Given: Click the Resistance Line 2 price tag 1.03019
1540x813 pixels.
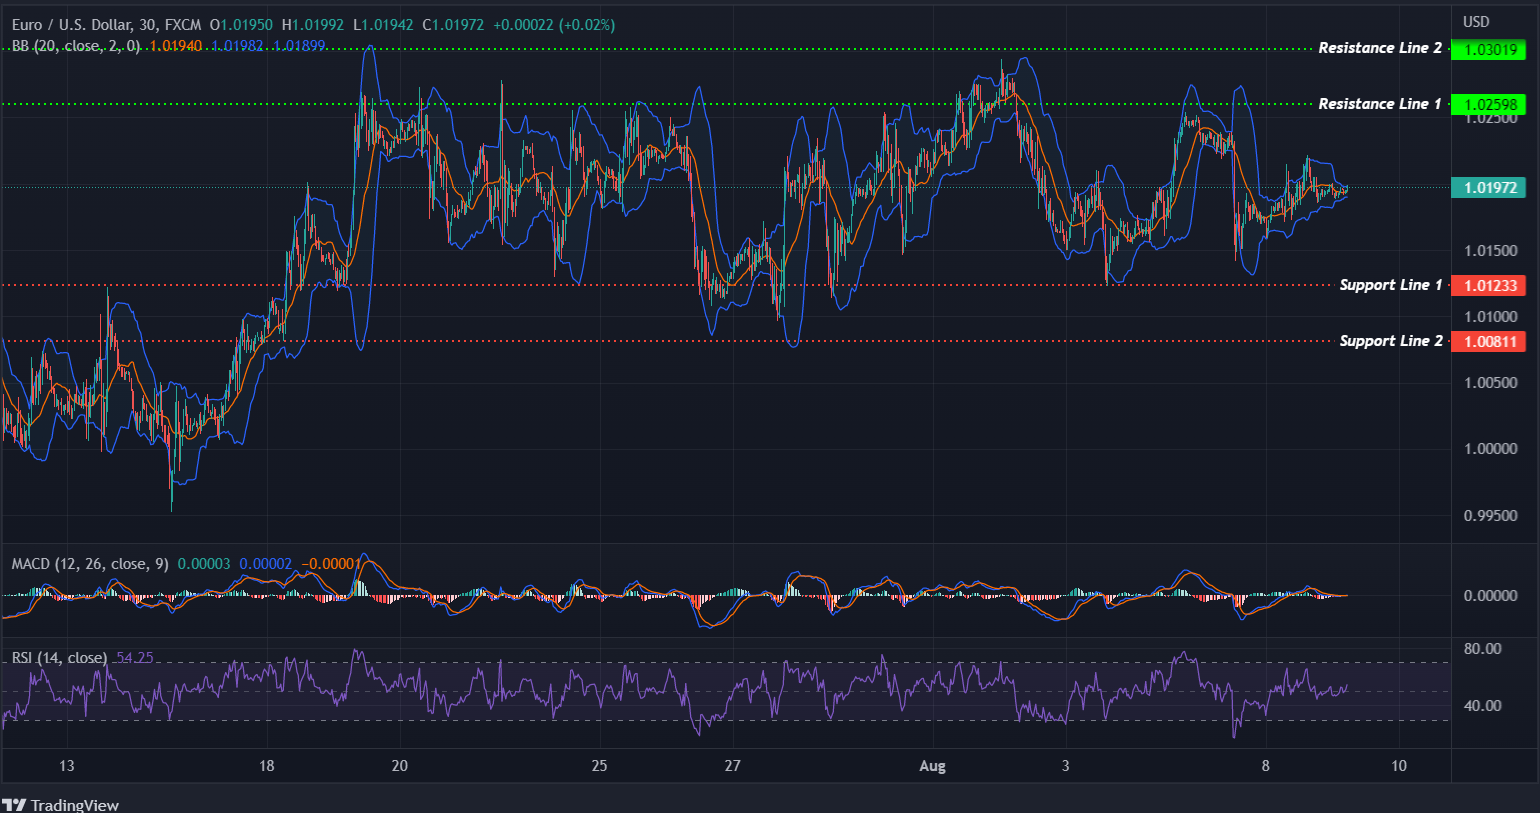Looking at the screenshot, I should [x=1489, y=48].
